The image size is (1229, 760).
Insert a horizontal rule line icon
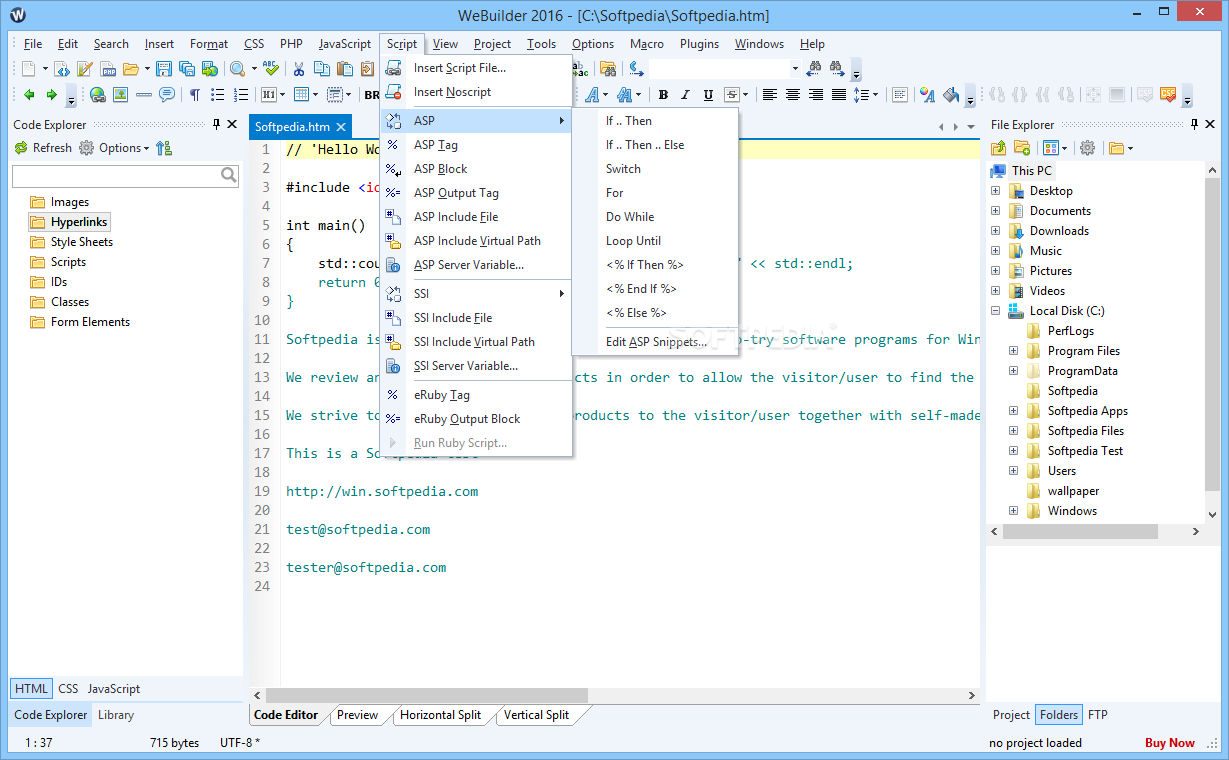click(x=143, y=95)
